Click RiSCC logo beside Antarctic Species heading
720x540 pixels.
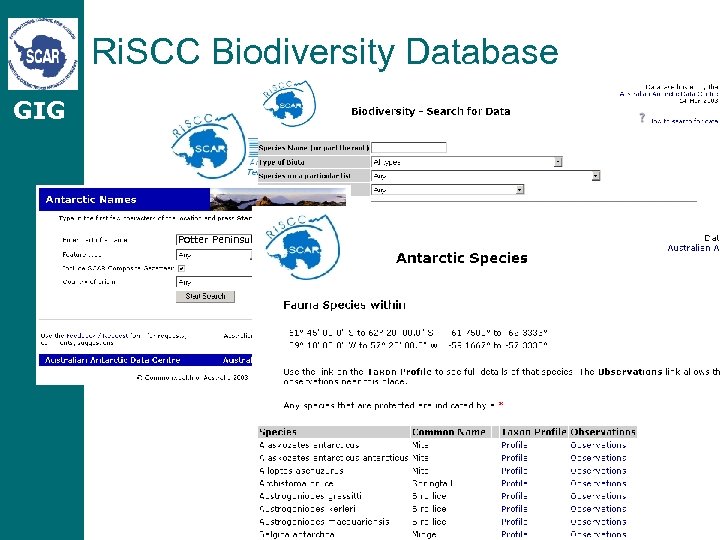point(302,247)
